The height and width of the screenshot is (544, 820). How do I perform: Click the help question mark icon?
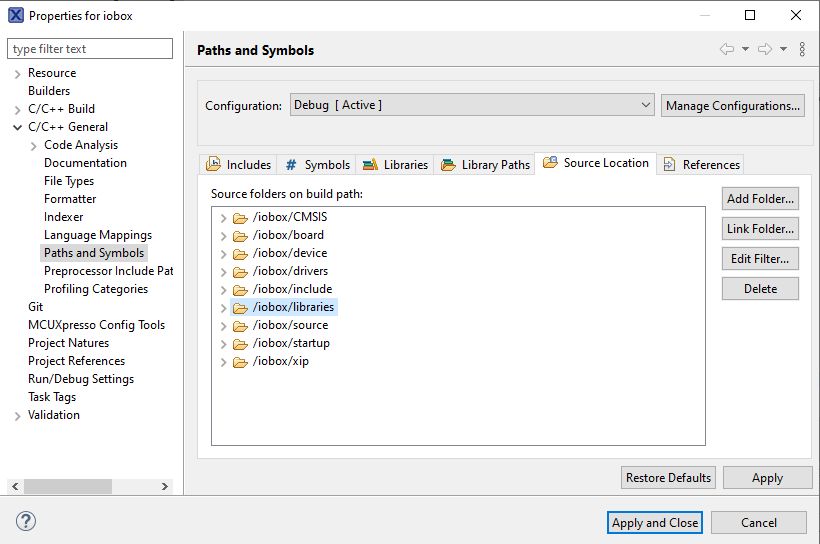[26, 521]
